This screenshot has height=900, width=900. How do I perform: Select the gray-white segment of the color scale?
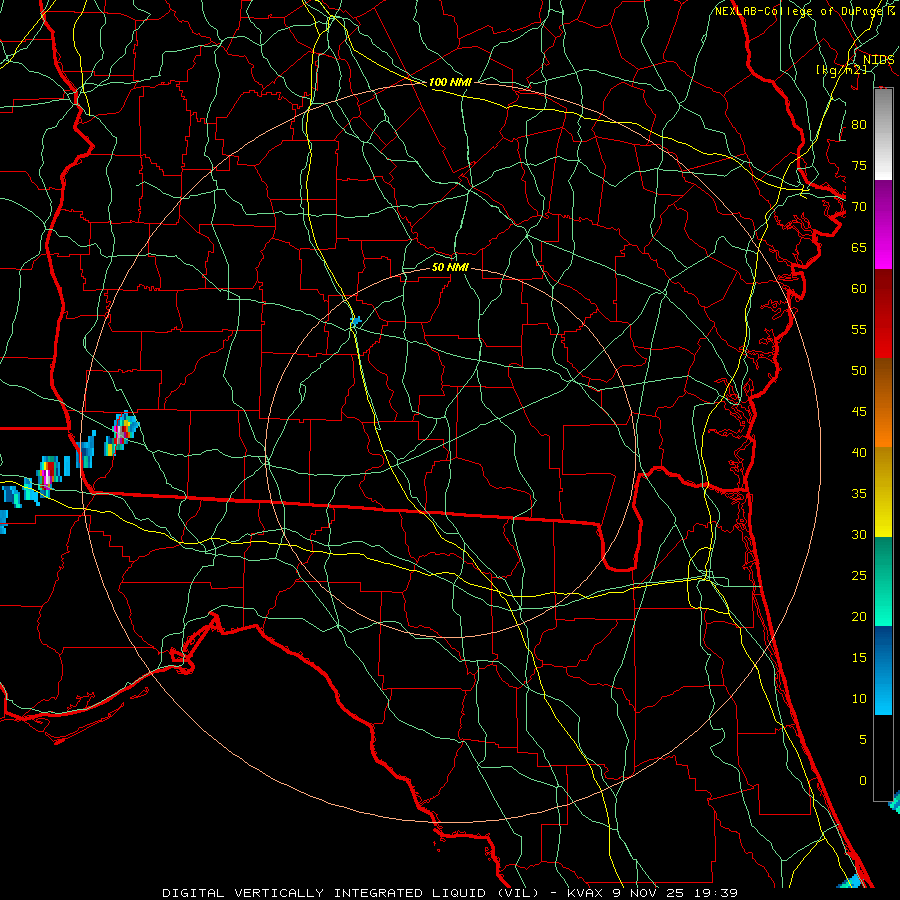(x=883, y=134)
